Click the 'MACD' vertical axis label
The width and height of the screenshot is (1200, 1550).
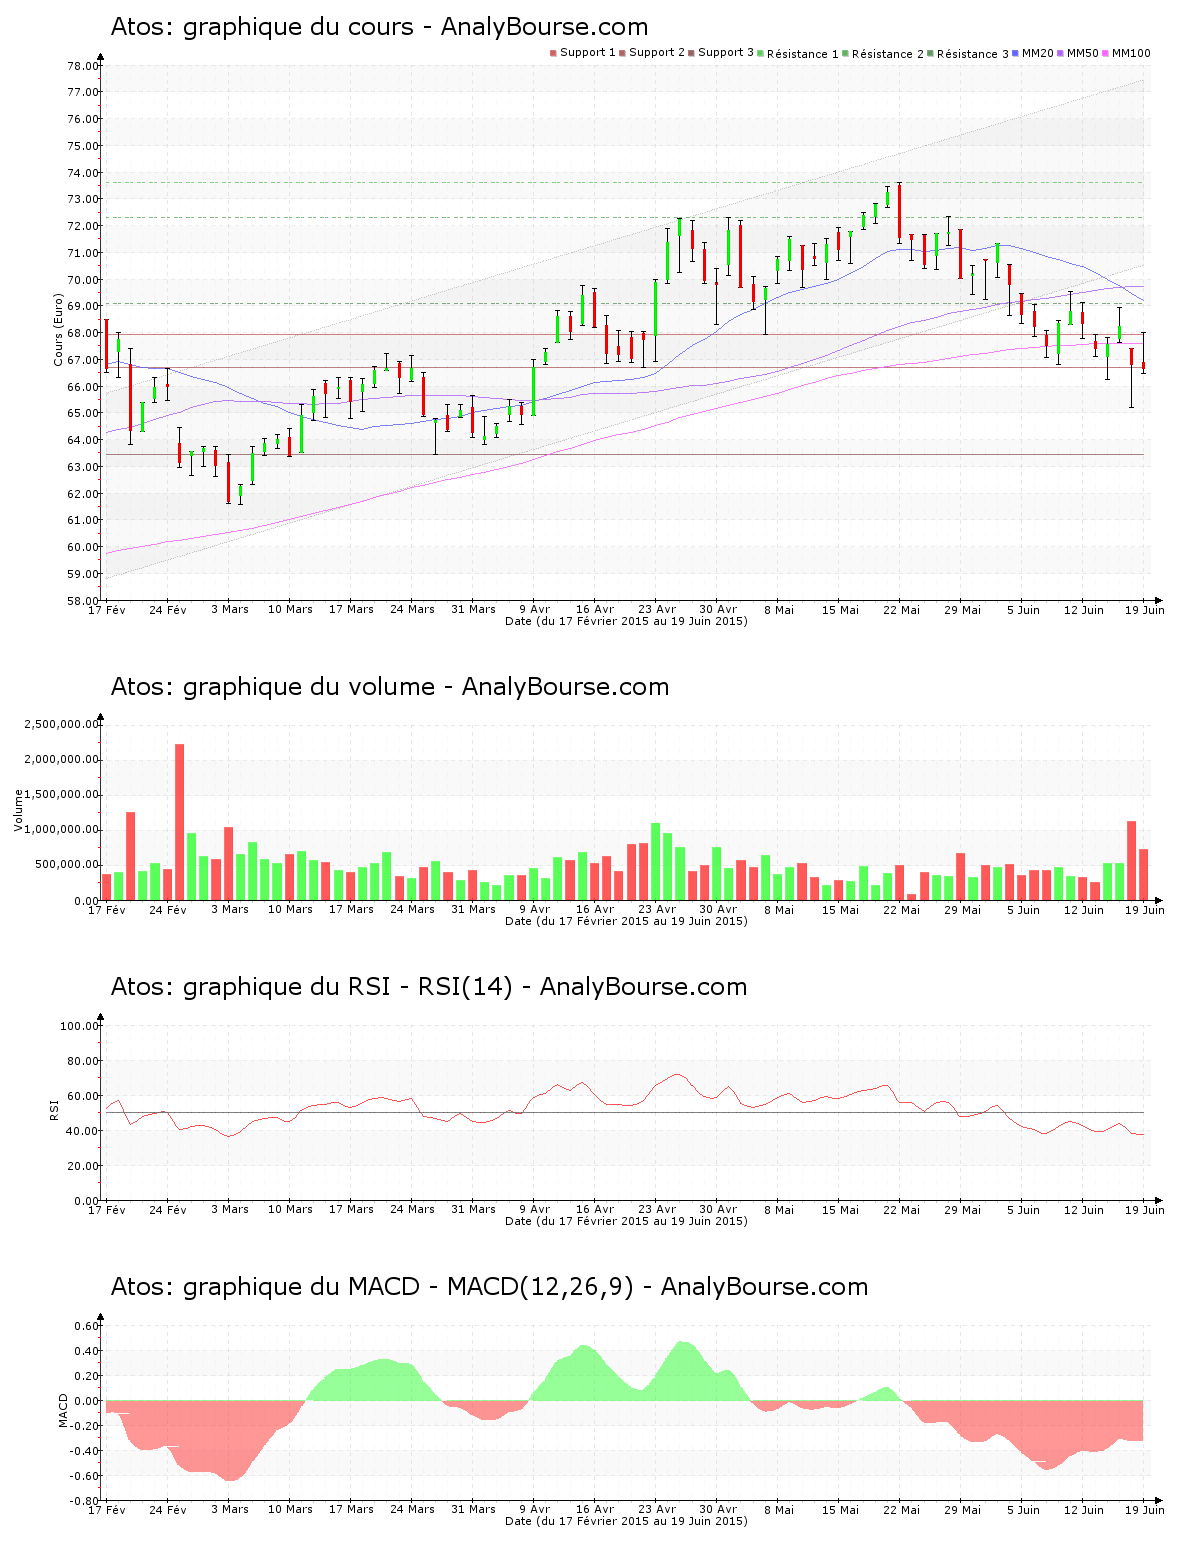click(63, 1411)
